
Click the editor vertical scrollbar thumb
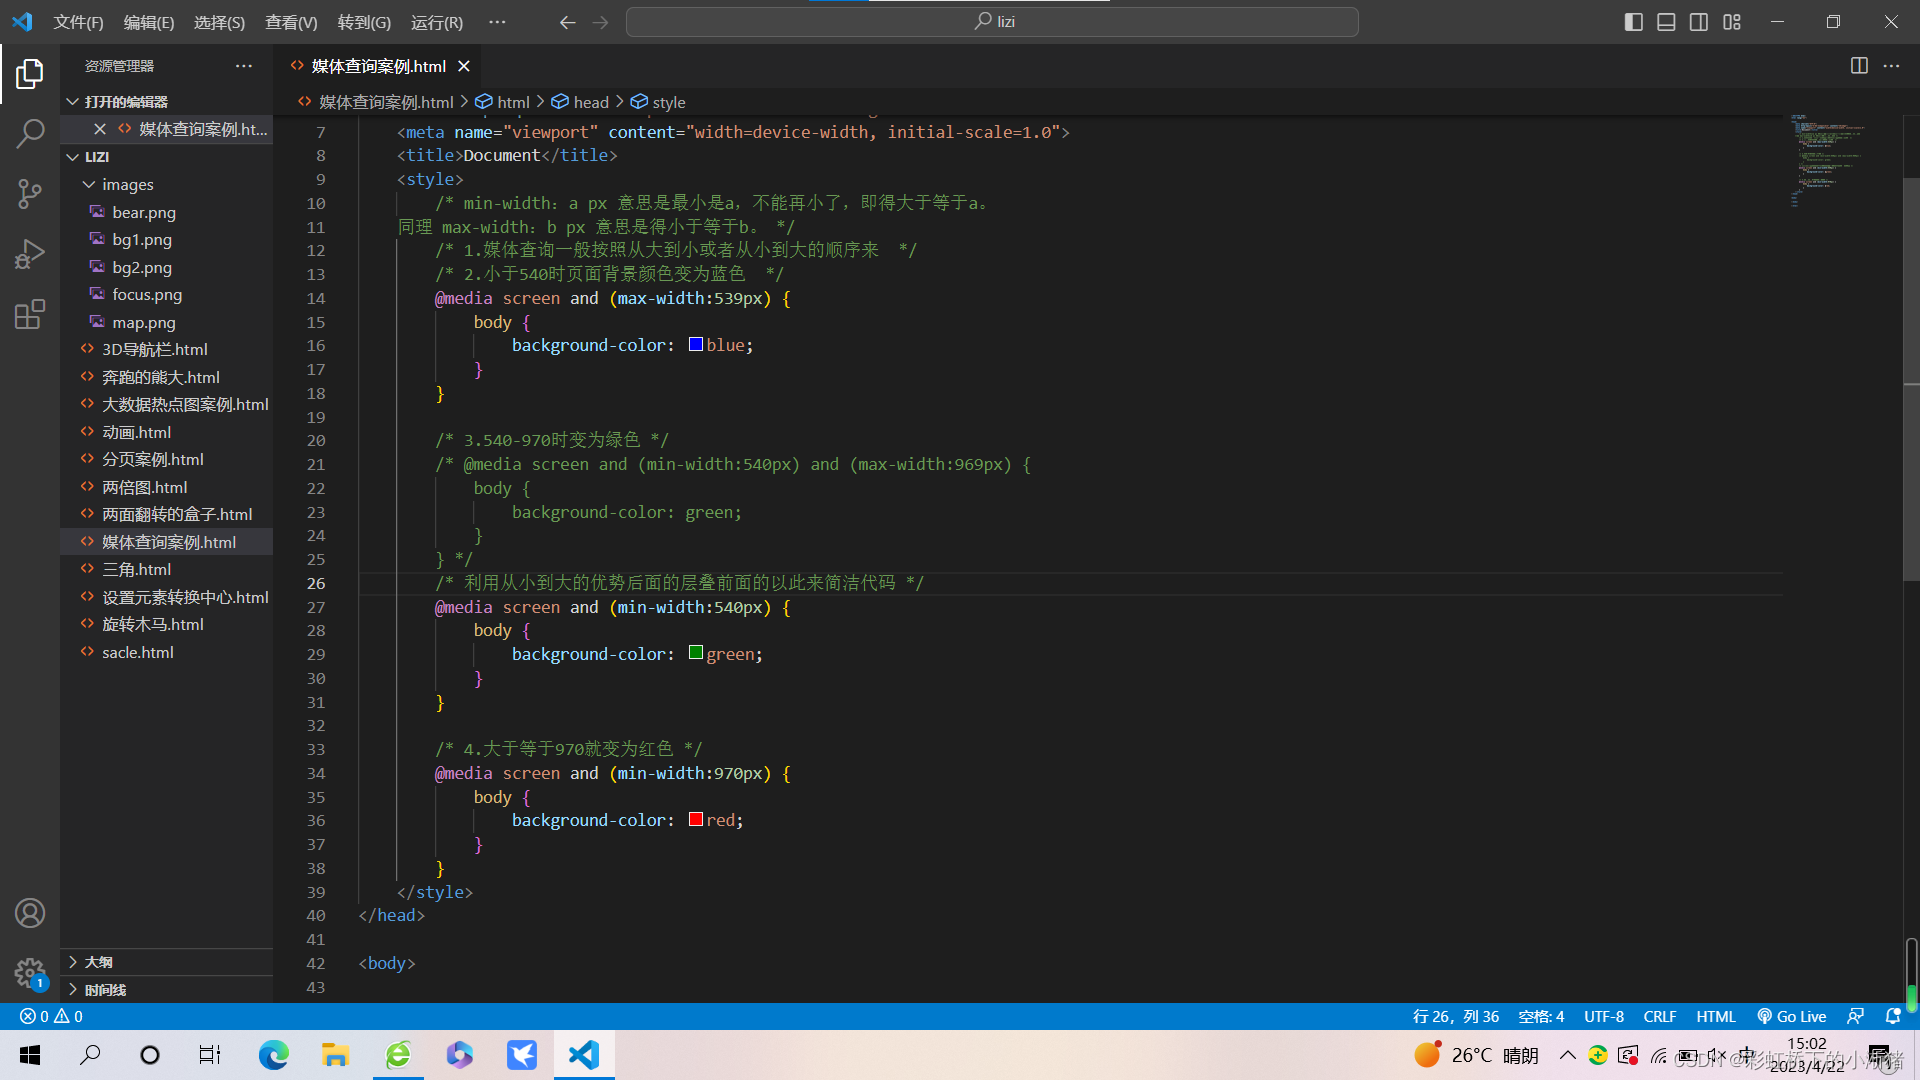(x=1911, y=380)
